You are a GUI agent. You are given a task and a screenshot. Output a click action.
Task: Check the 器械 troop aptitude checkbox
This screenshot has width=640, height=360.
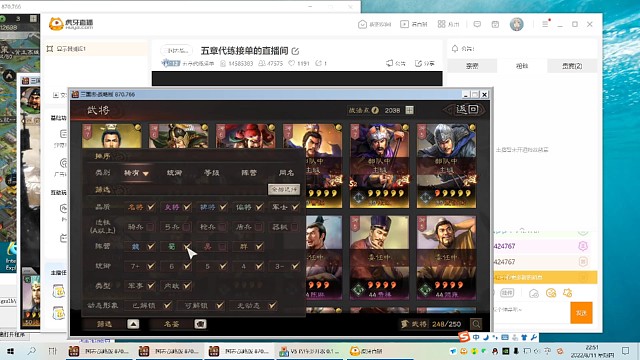click(295, 227)
